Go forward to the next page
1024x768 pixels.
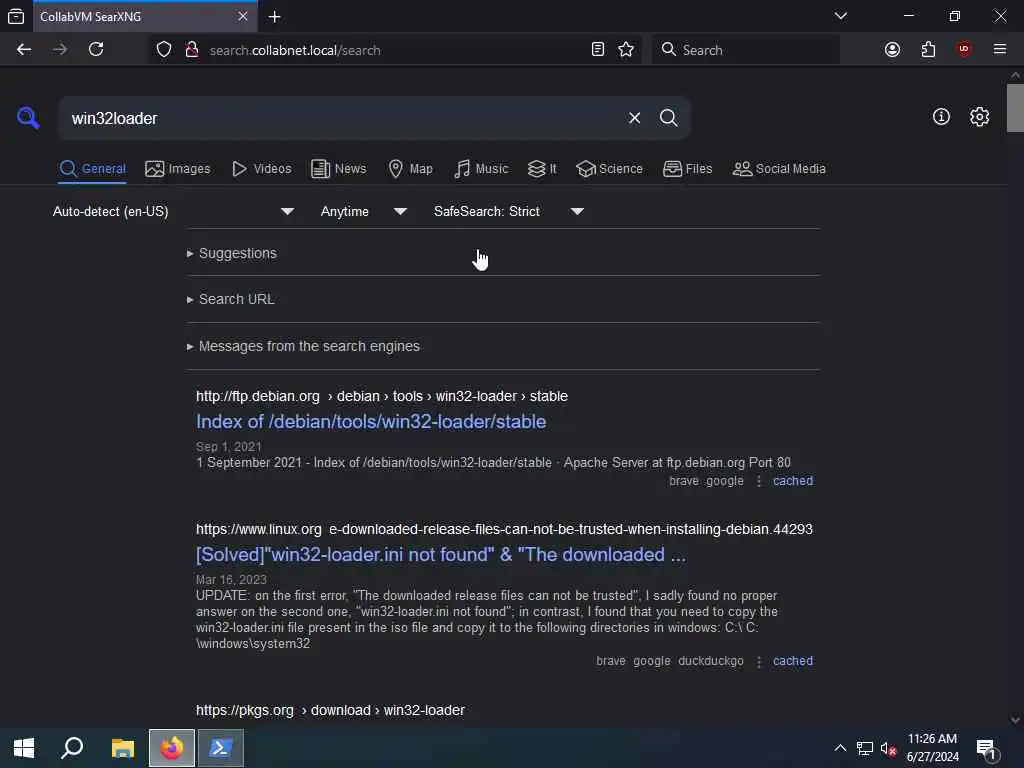[x=59, y=50]
